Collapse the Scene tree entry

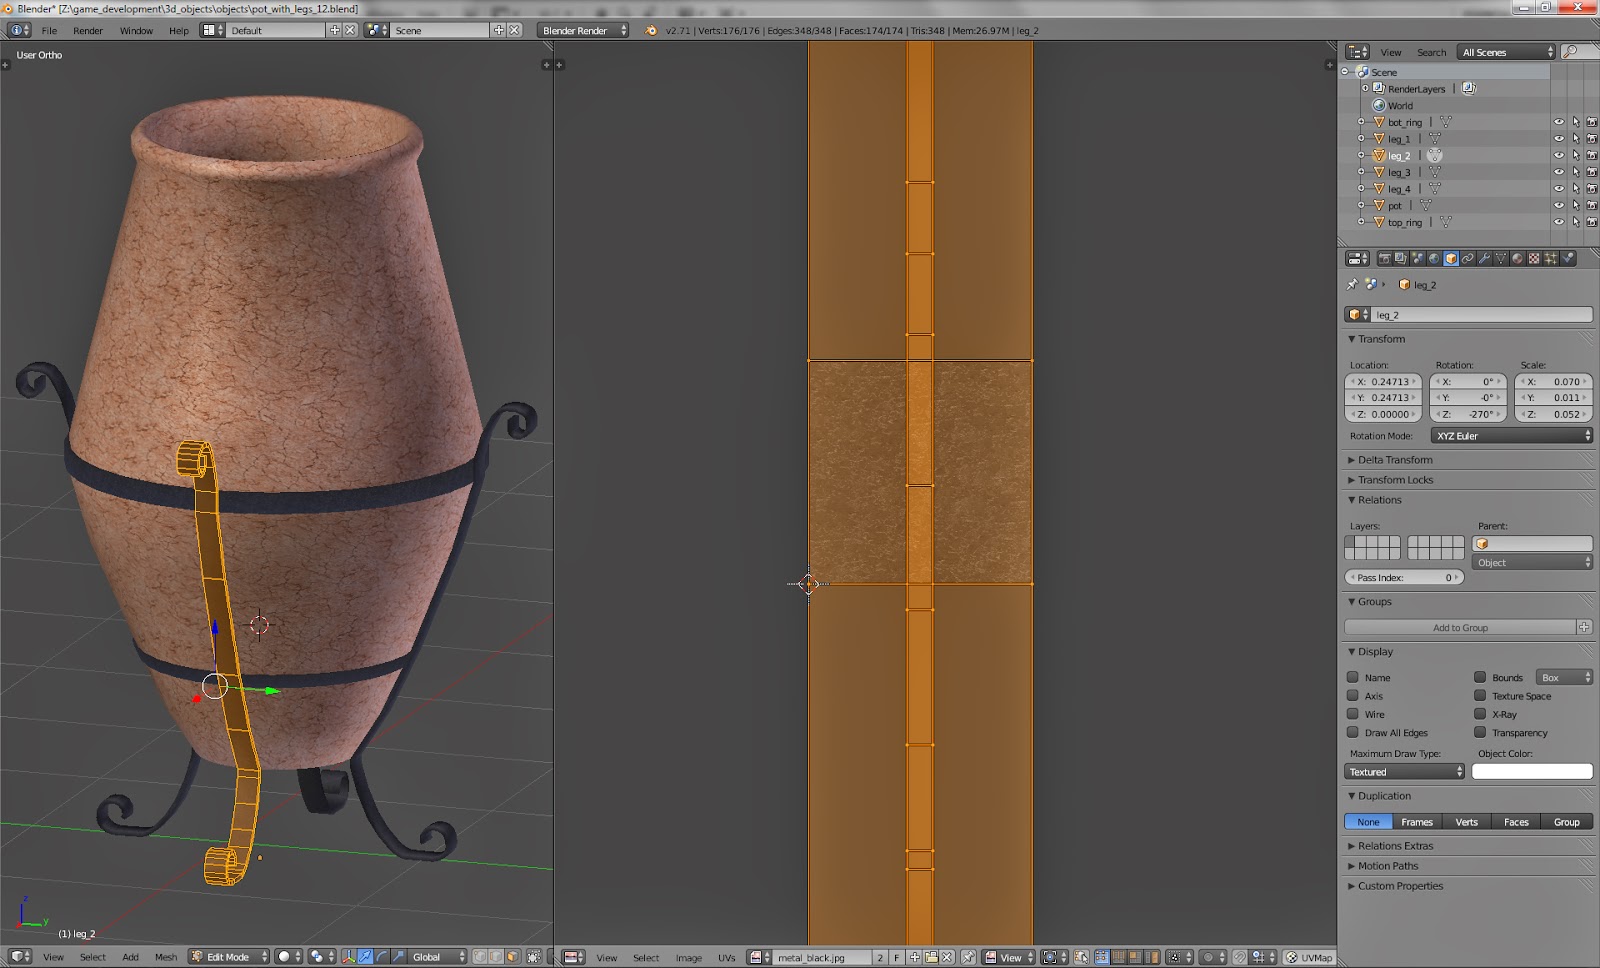pos(1345,72)
